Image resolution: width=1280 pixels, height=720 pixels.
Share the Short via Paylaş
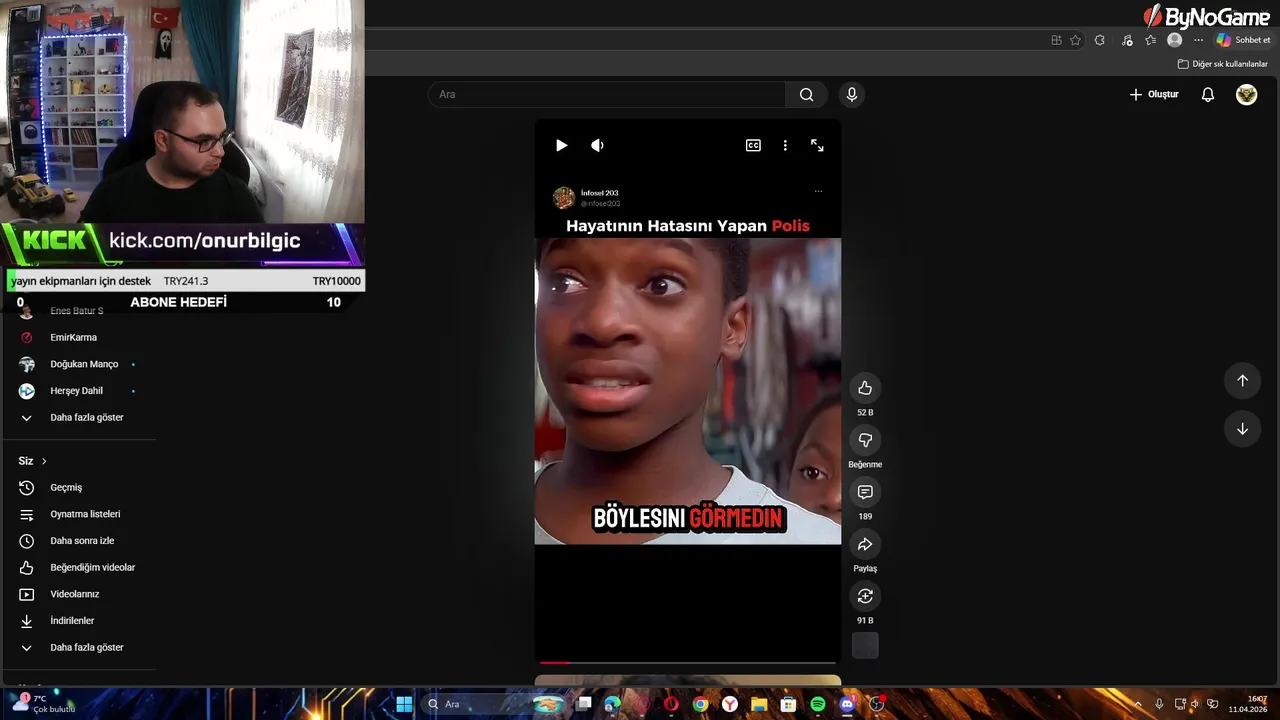(865, 544)
